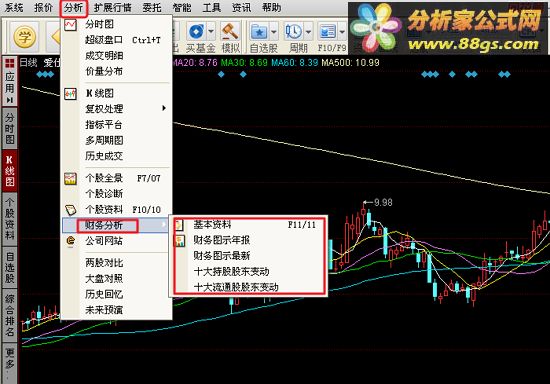Switch to K线图 sidebar tab
Image resolution: width=550 pixels, height=384 pixels.
(9, 171)
